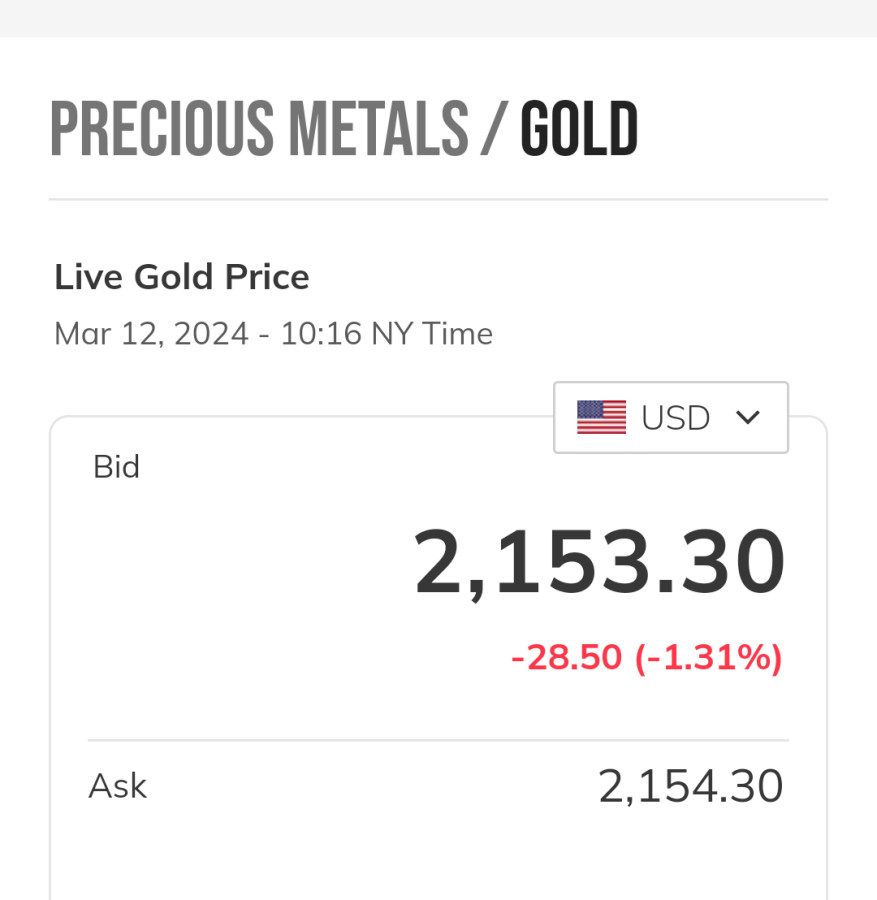Click the divider line between Bid and Ask
Viewport: 877px width, 900px height.
(438, 741)
